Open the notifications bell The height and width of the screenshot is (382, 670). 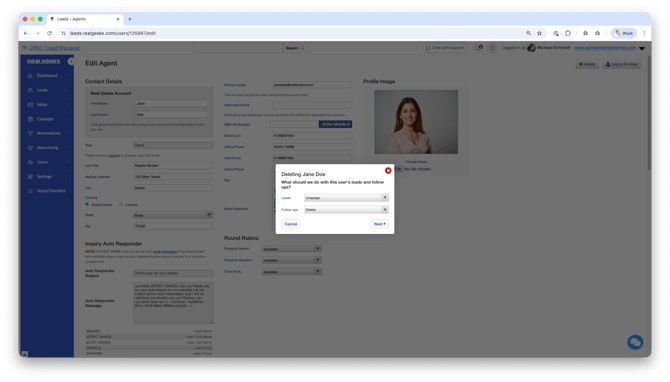click(478, 48)
